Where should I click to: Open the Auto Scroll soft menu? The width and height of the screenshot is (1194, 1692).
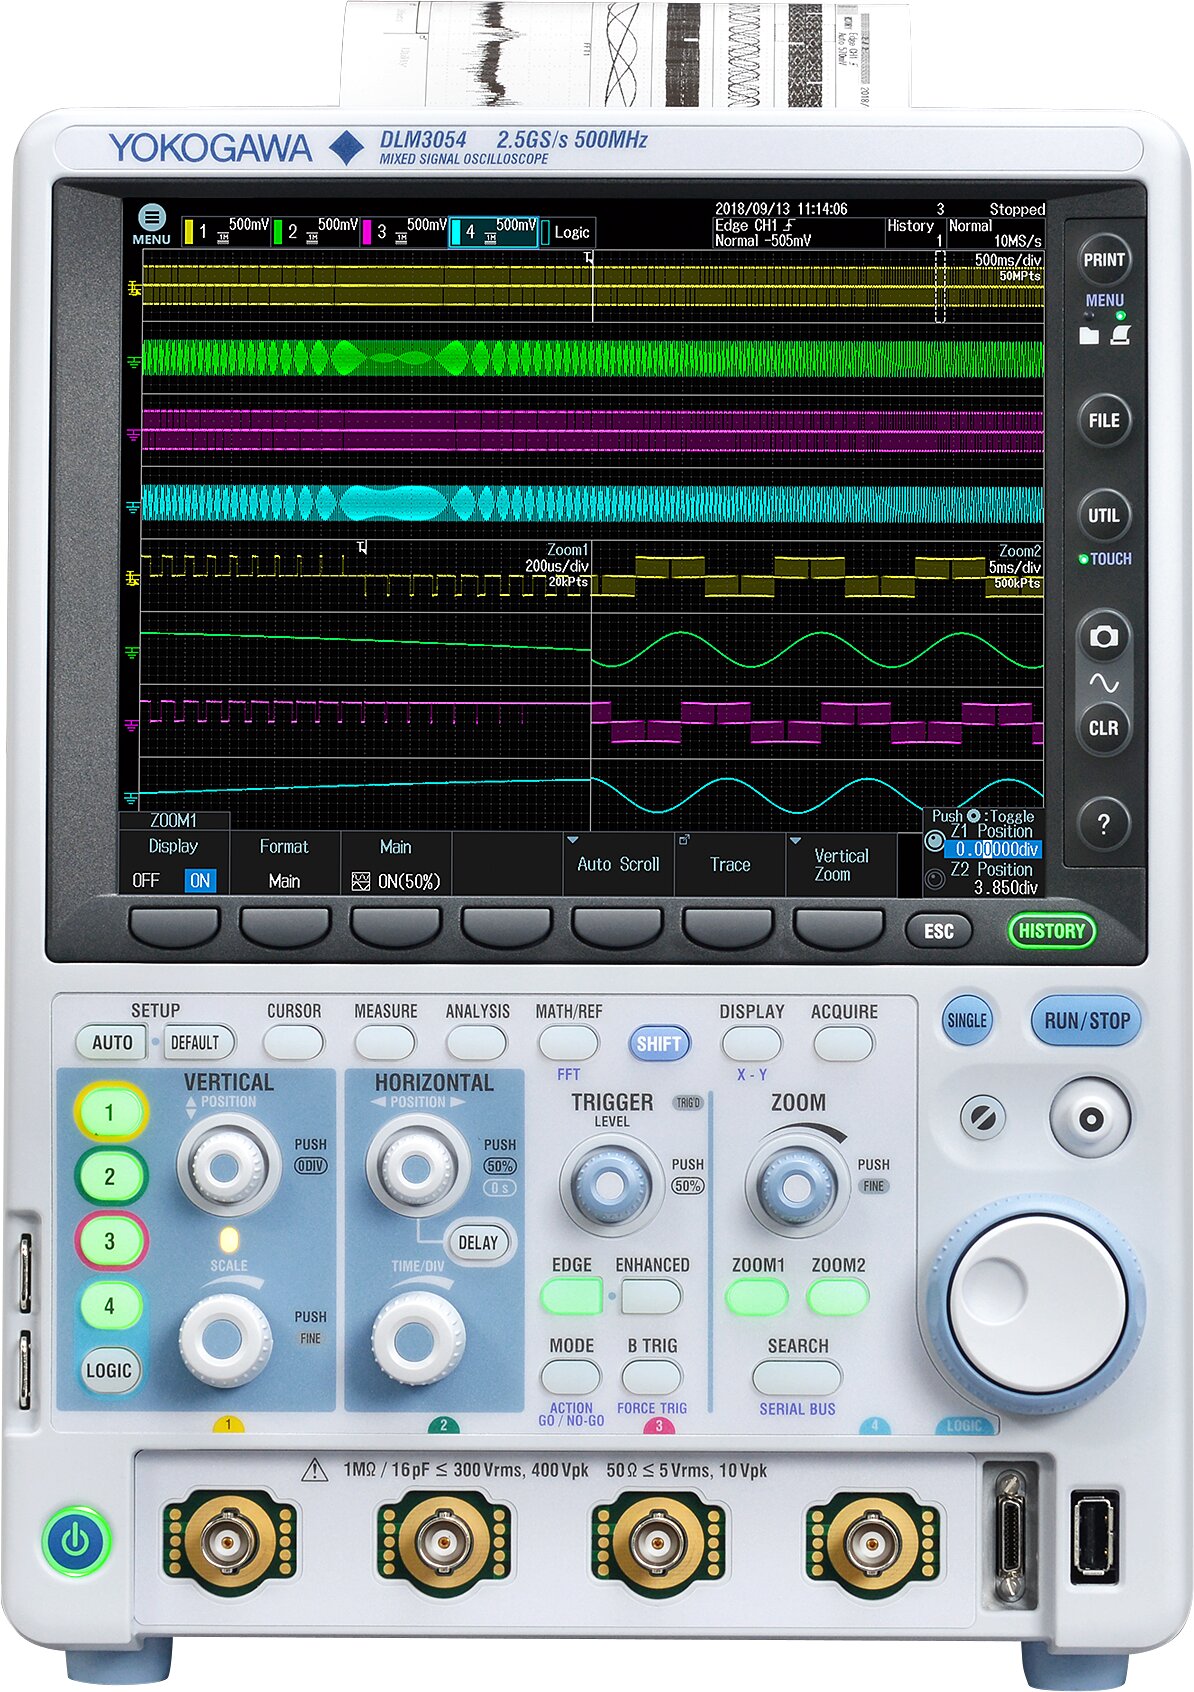click(x=618, y=864)
